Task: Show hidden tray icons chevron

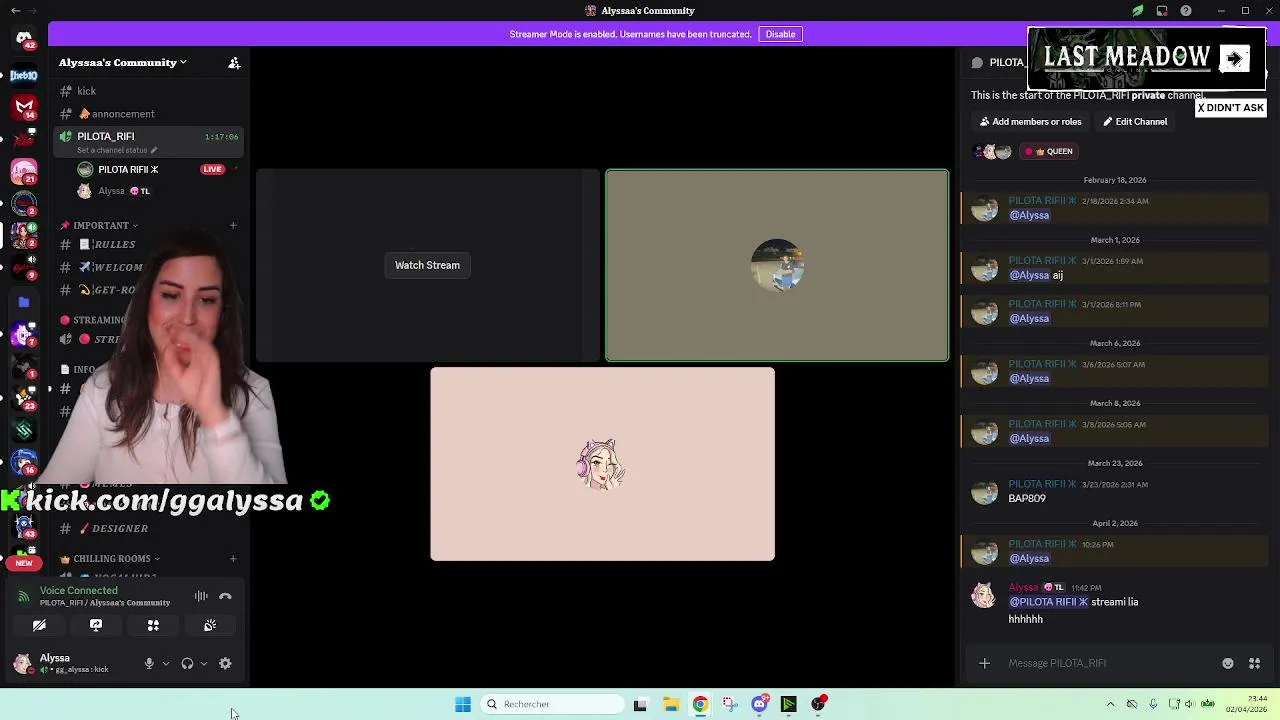Action: click(1110, 704)
